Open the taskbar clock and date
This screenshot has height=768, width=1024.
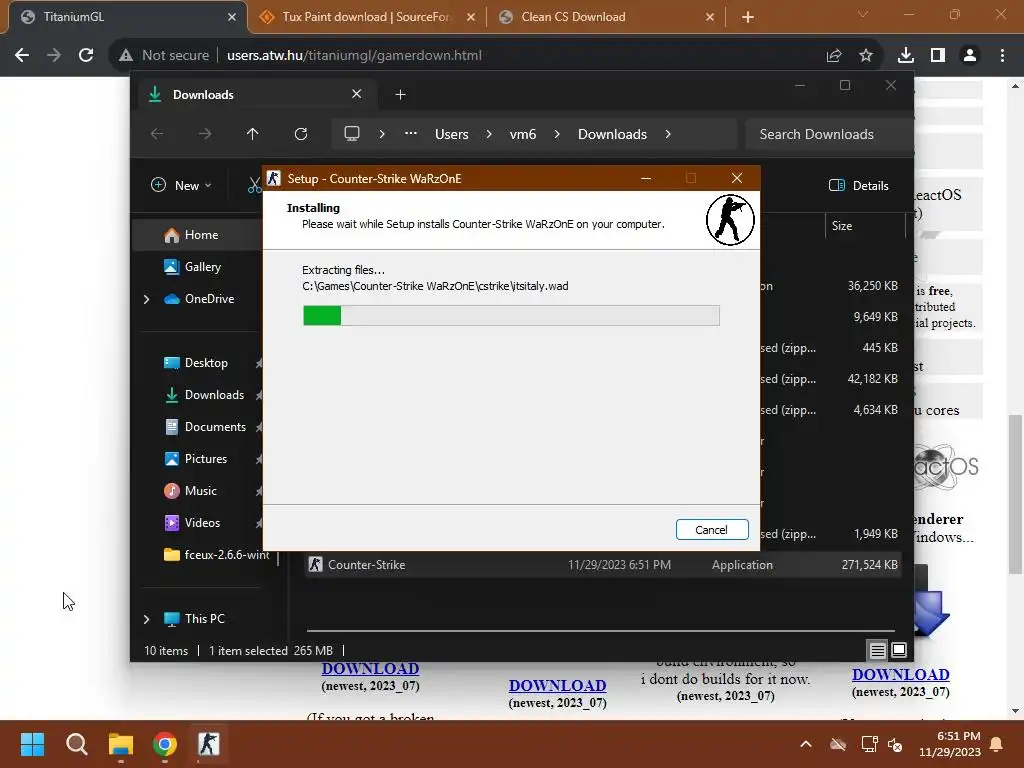coord(950,744)
